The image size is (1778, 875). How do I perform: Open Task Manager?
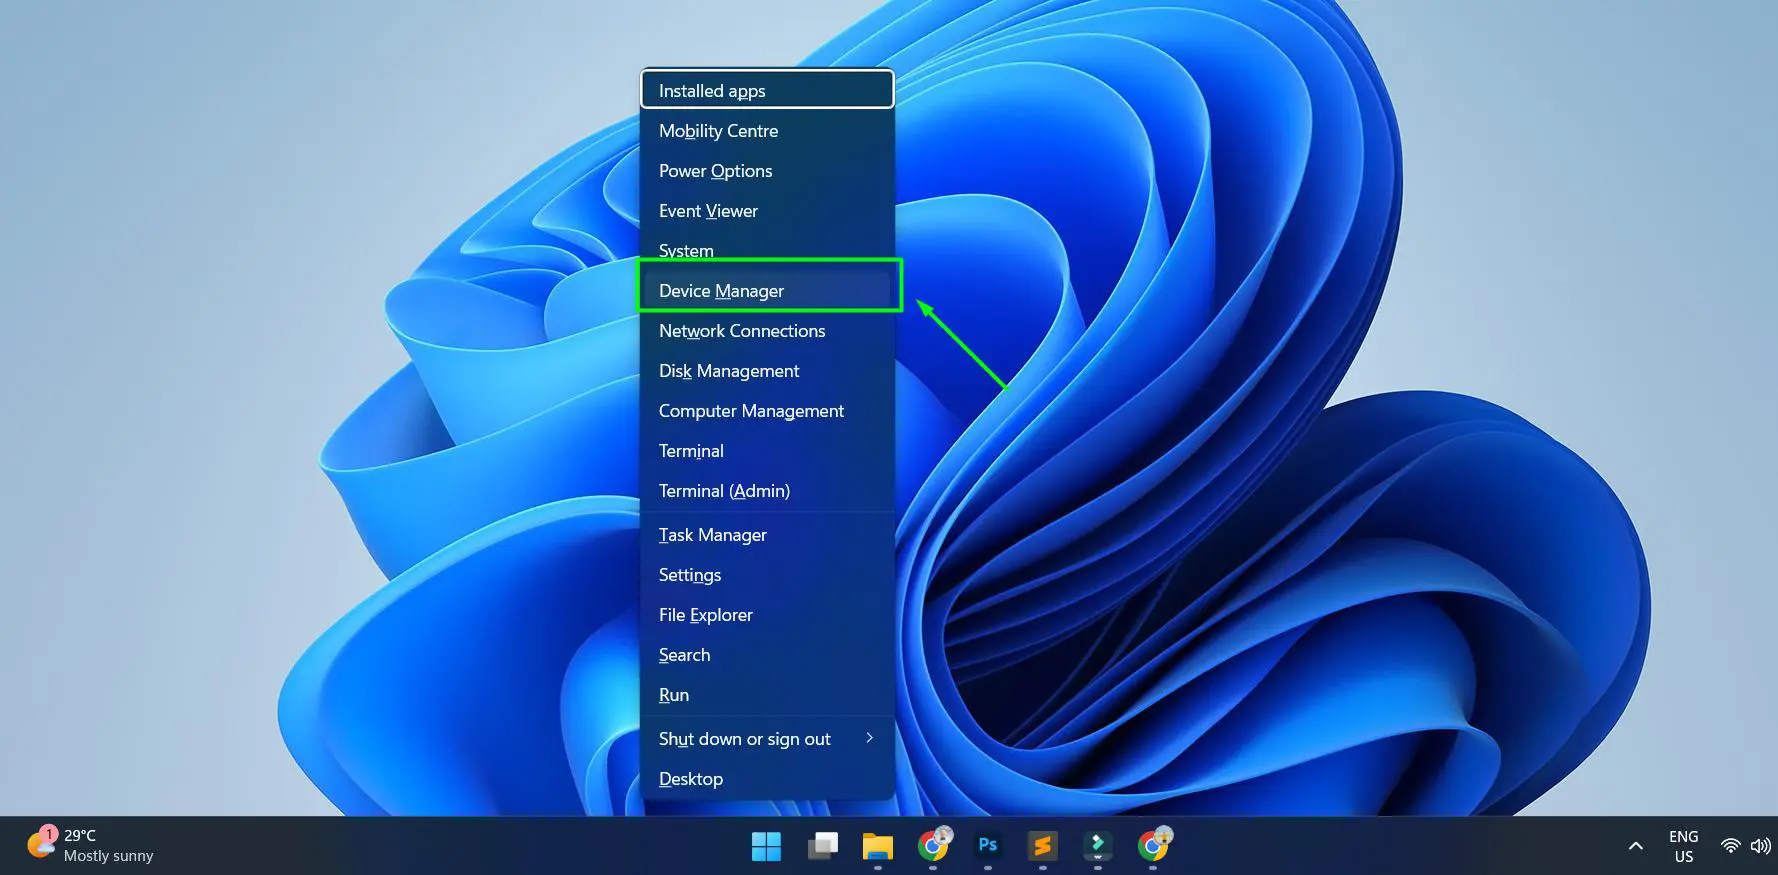point(767,535)
